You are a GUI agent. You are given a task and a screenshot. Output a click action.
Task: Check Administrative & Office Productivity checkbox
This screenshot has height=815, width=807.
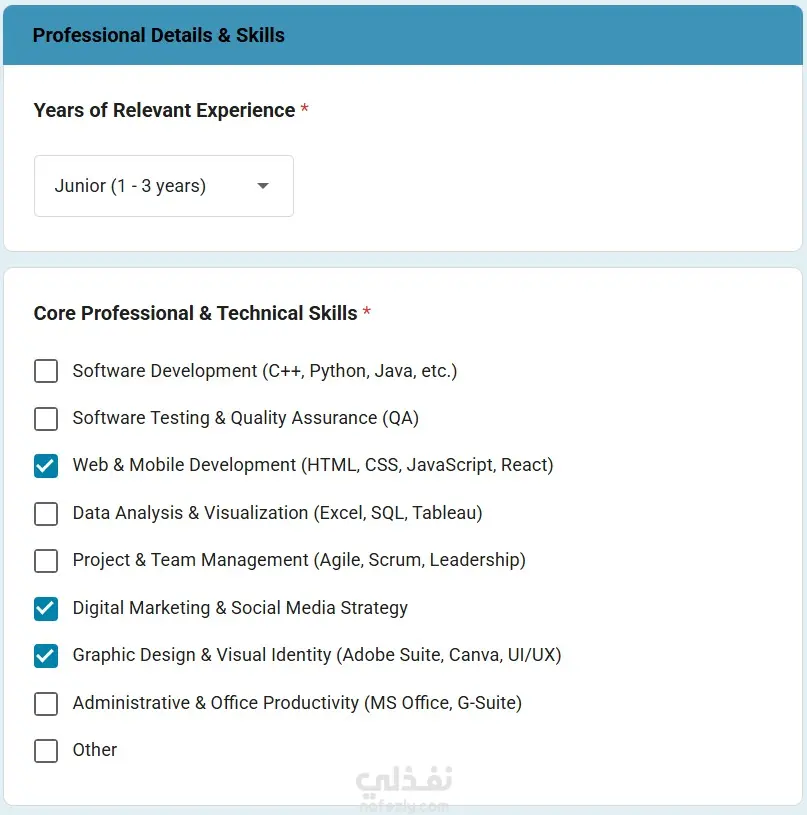point(46,703)
